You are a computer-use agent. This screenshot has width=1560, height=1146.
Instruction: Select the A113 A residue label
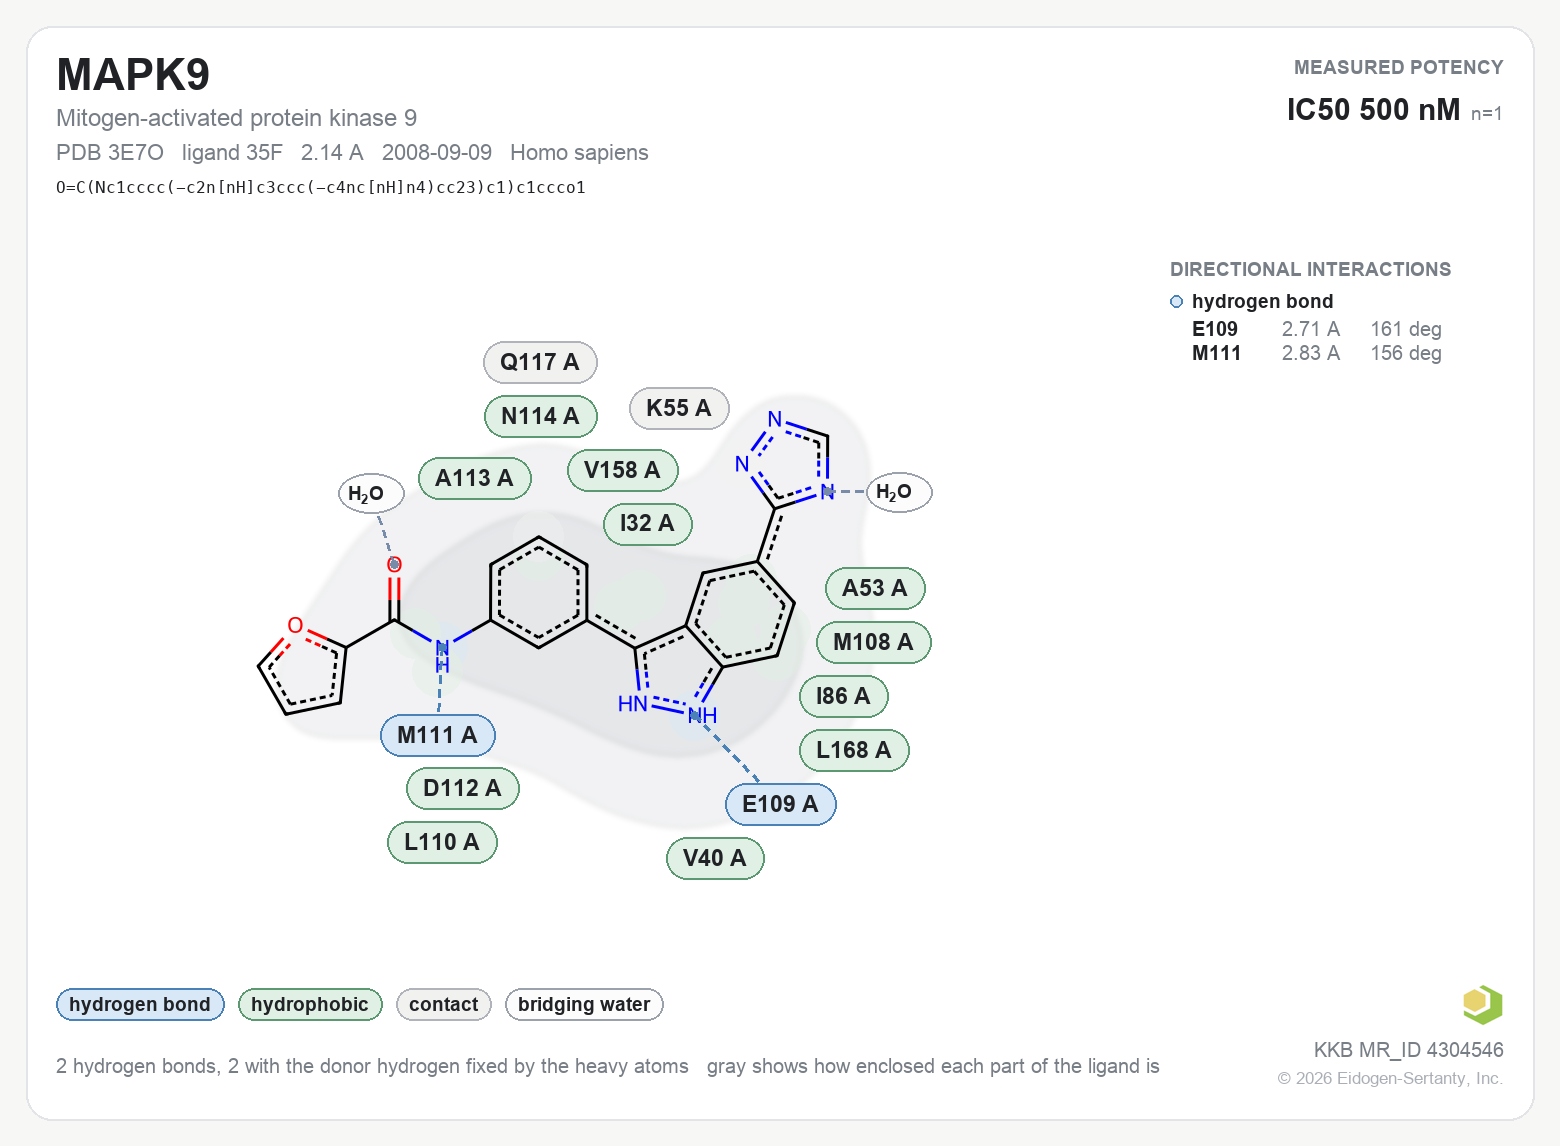[x=475, y=478]
